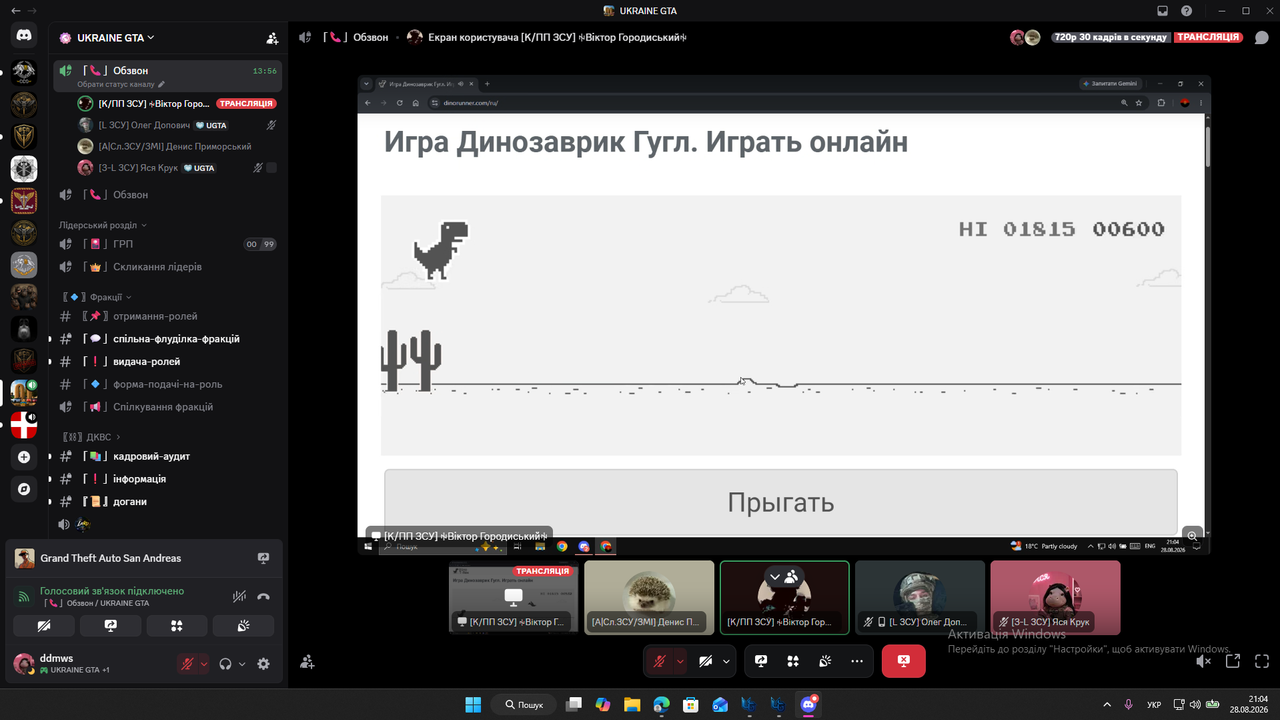Viewport: 1280px width, 720px height.
Task: Open the inbox icon in title bar
Action: [1163, 10]
